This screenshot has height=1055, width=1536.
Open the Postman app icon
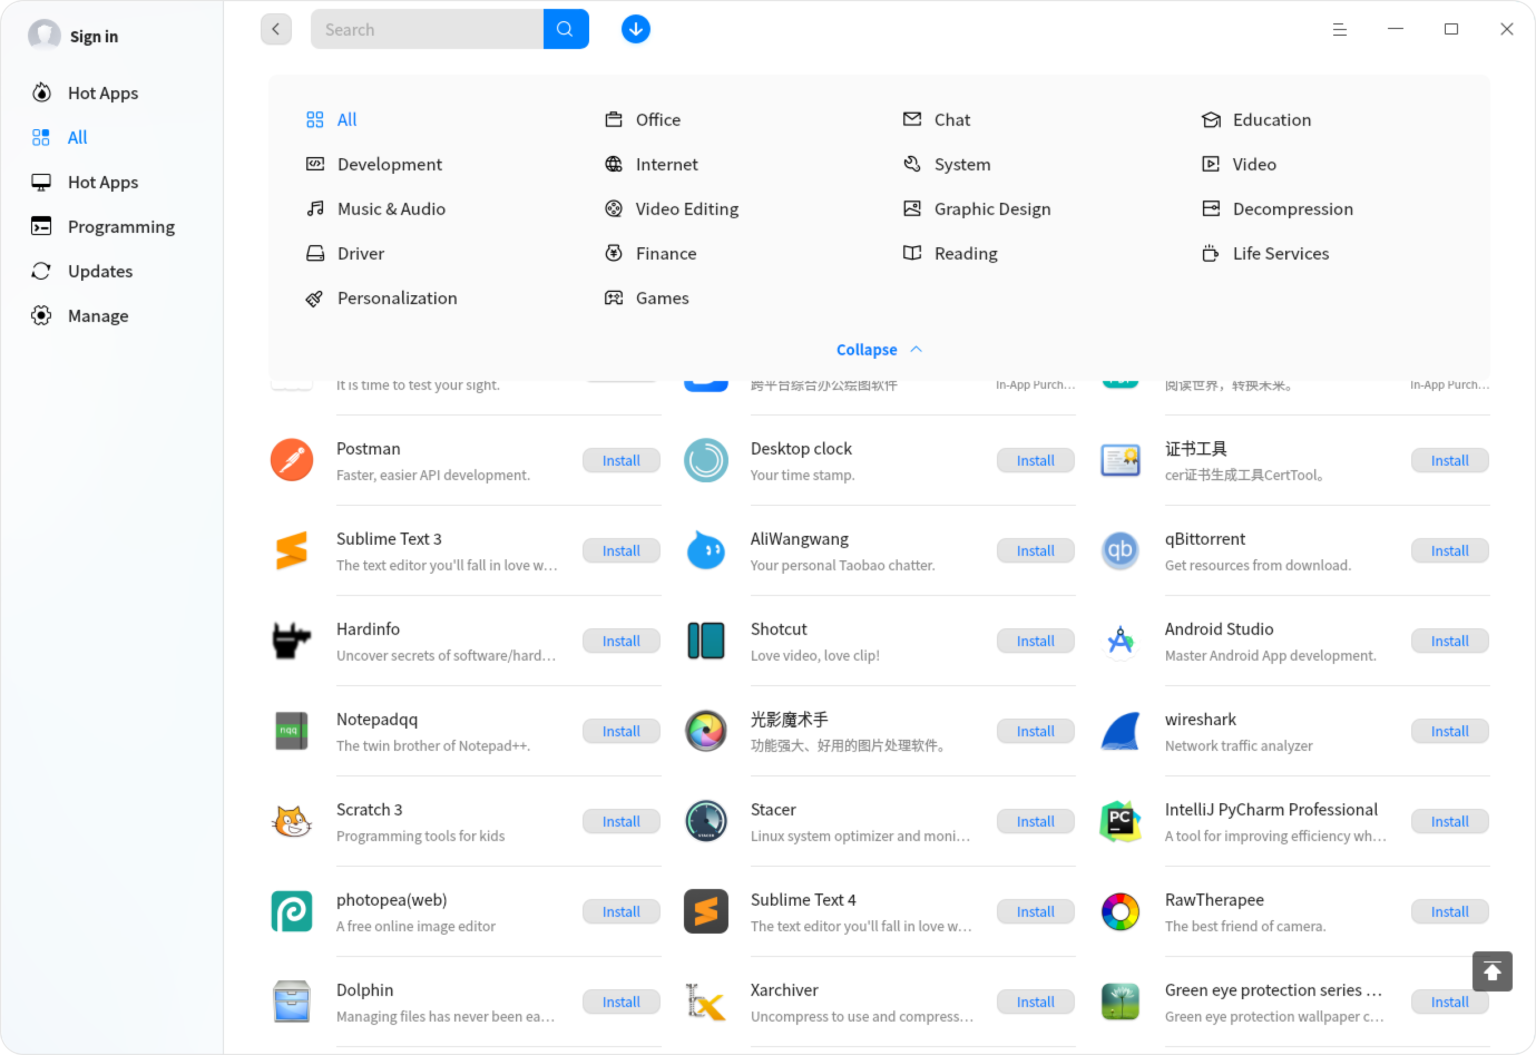click(x=291, y=460)
